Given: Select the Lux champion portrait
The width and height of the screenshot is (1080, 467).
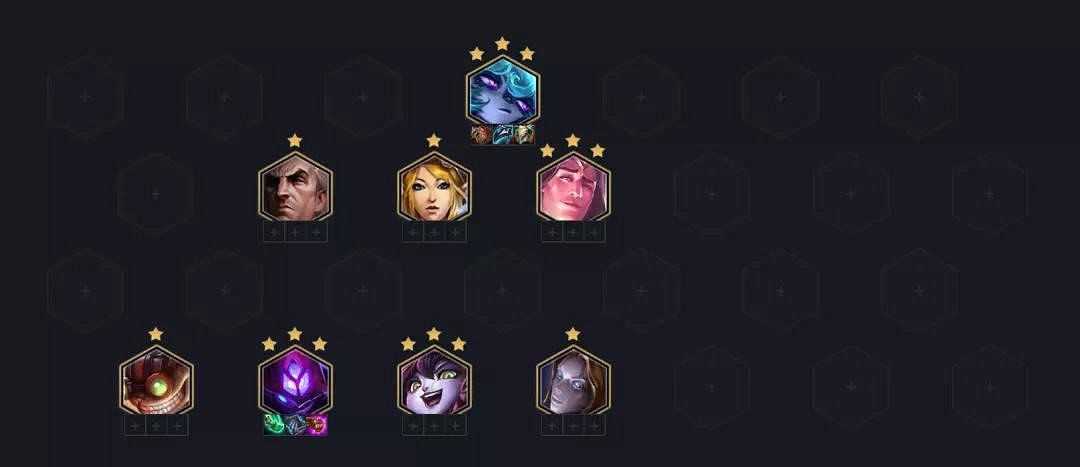Looking at the screenshot, I should click(434, 187).
